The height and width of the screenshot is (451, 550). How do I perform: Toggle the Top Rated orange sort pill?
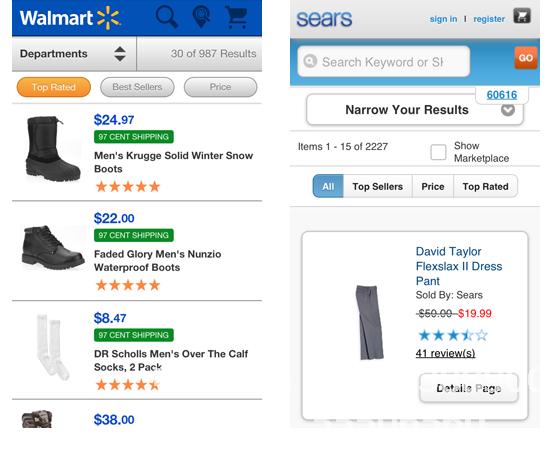click(54, 87)
